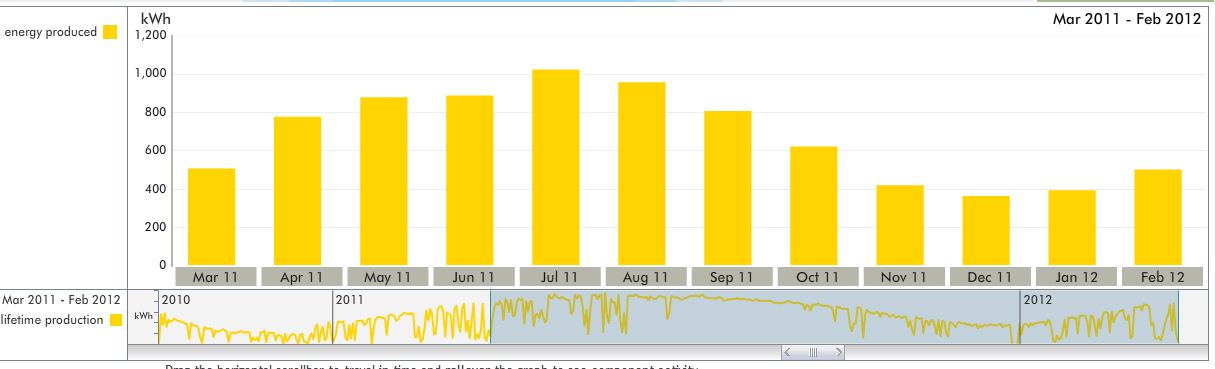Viewport: 1215px width, 369px height.
Task: Select the May 11 energy bar
Action: [384, 180]
